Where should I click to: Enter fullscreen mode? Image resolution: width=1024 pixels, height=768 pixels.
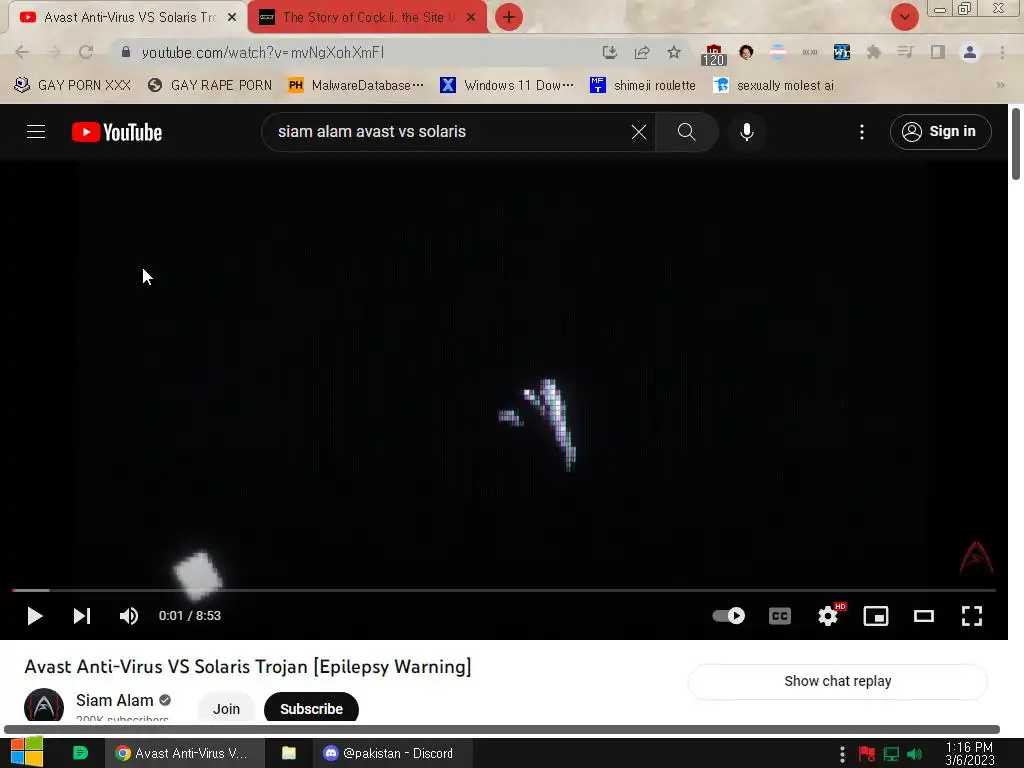pos(972,616)
